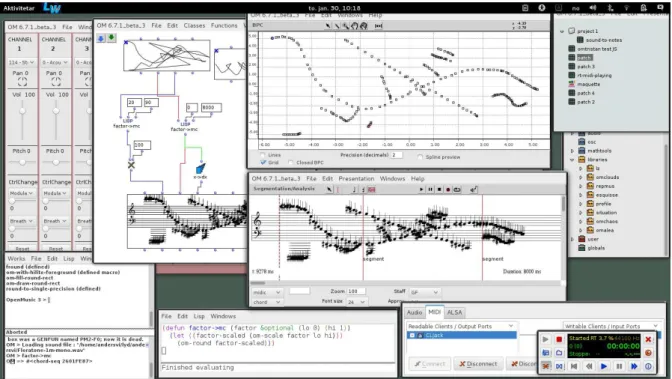
Task: Click the Disconnect button
Action: tap(478, 364)
